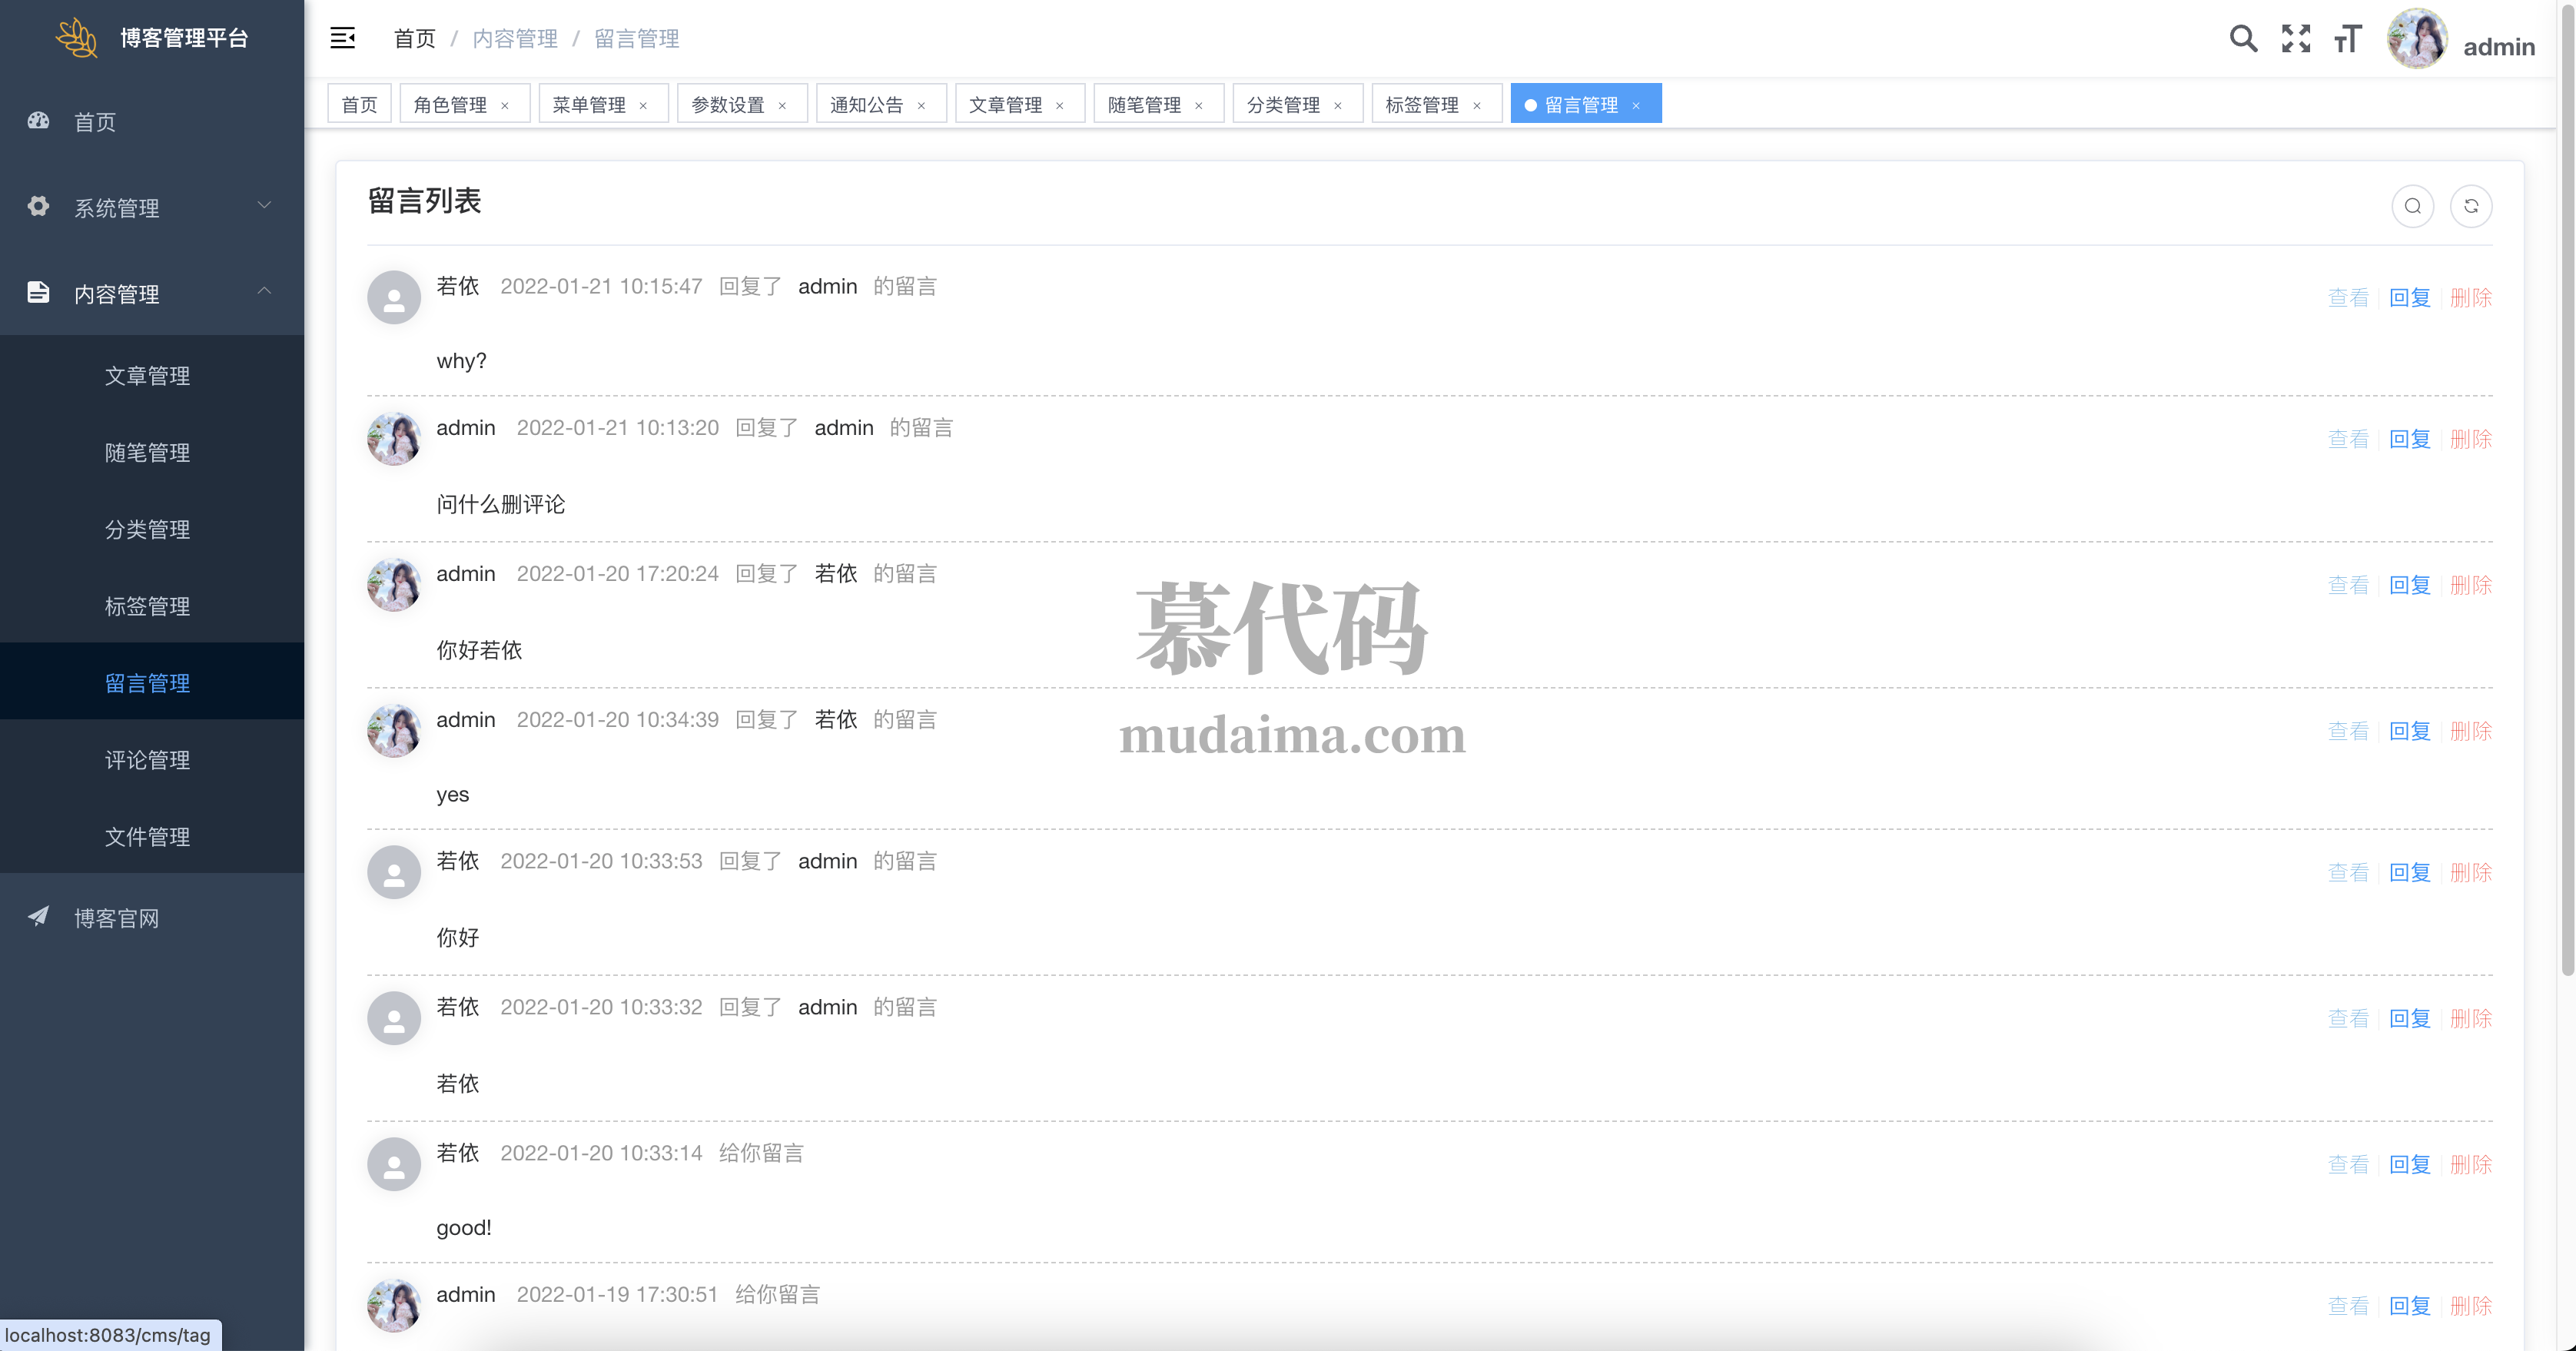Click 删除 on the 问什么删评论 message
This screenshot has height=1351, width=2576.
tap(2470, 439)
